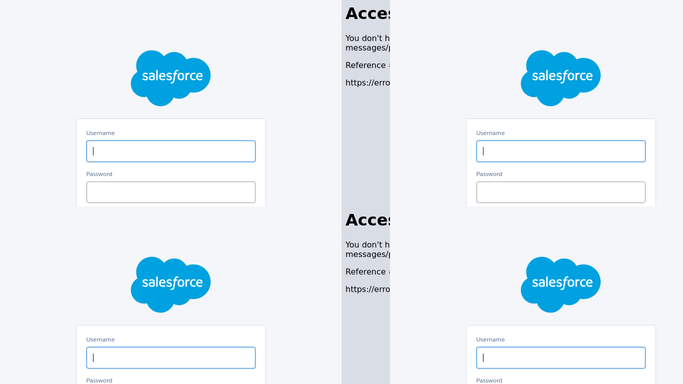This screenshot has width=683, height=384.
Task: Focus the Username field in upper-right login form
Action: [x=561, y=151]
